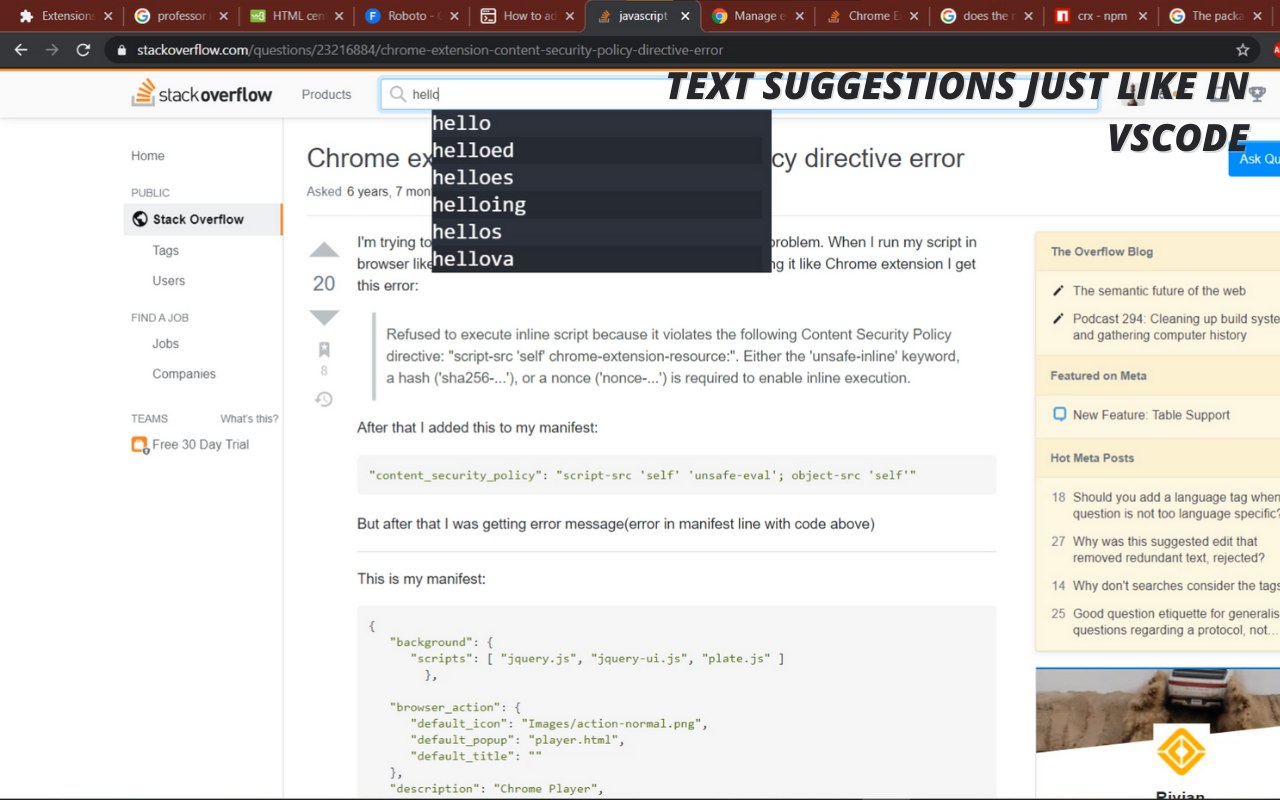Open Jobs in the sidebar
This screenshot has width=1280, height=800.
pyautogui.click(x=166, y=343)
